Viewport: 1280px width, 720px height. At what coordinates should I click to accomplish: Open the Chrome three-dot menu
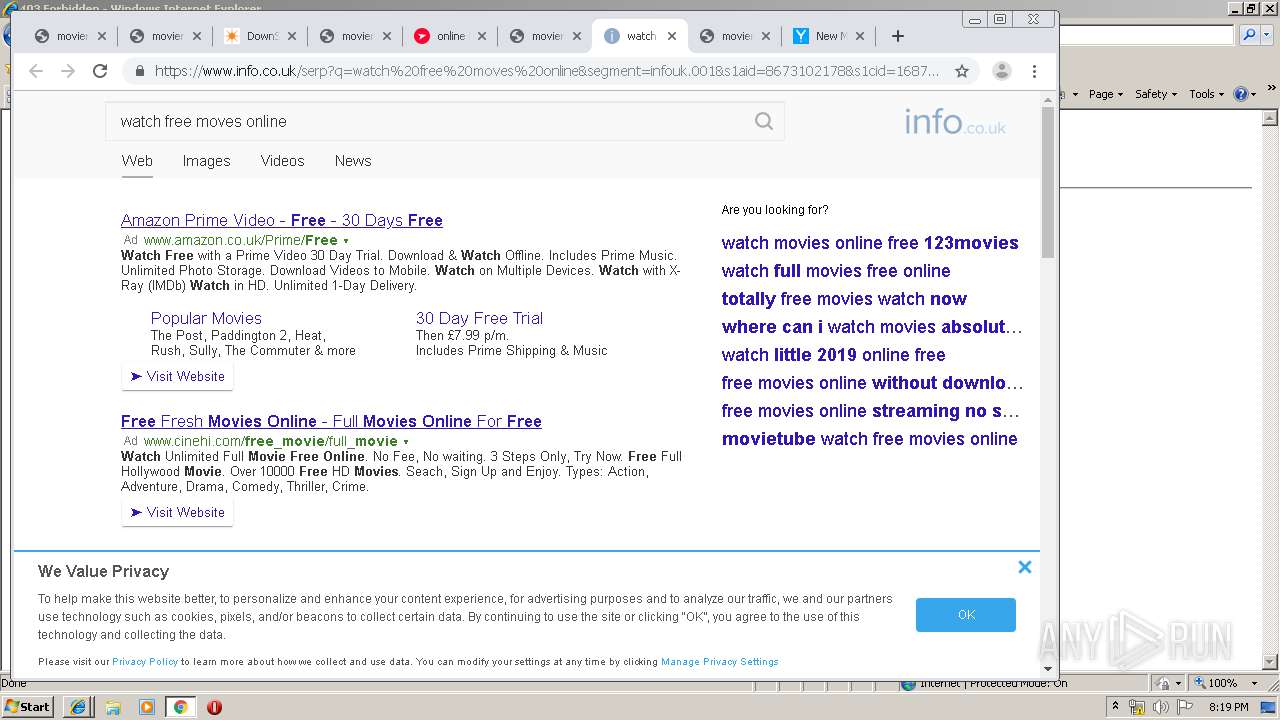point(1035,71)
